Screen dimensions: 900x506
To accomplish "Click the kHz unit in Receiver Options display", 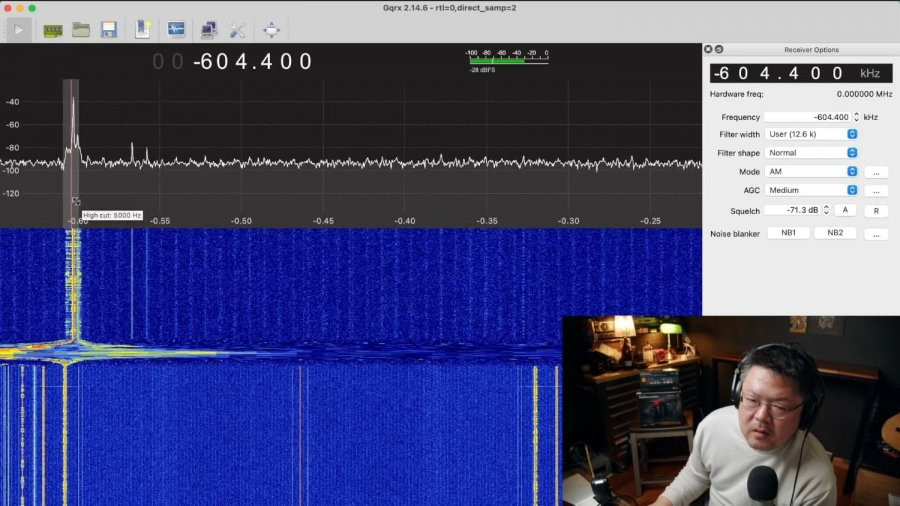I will tap(870, 73).
